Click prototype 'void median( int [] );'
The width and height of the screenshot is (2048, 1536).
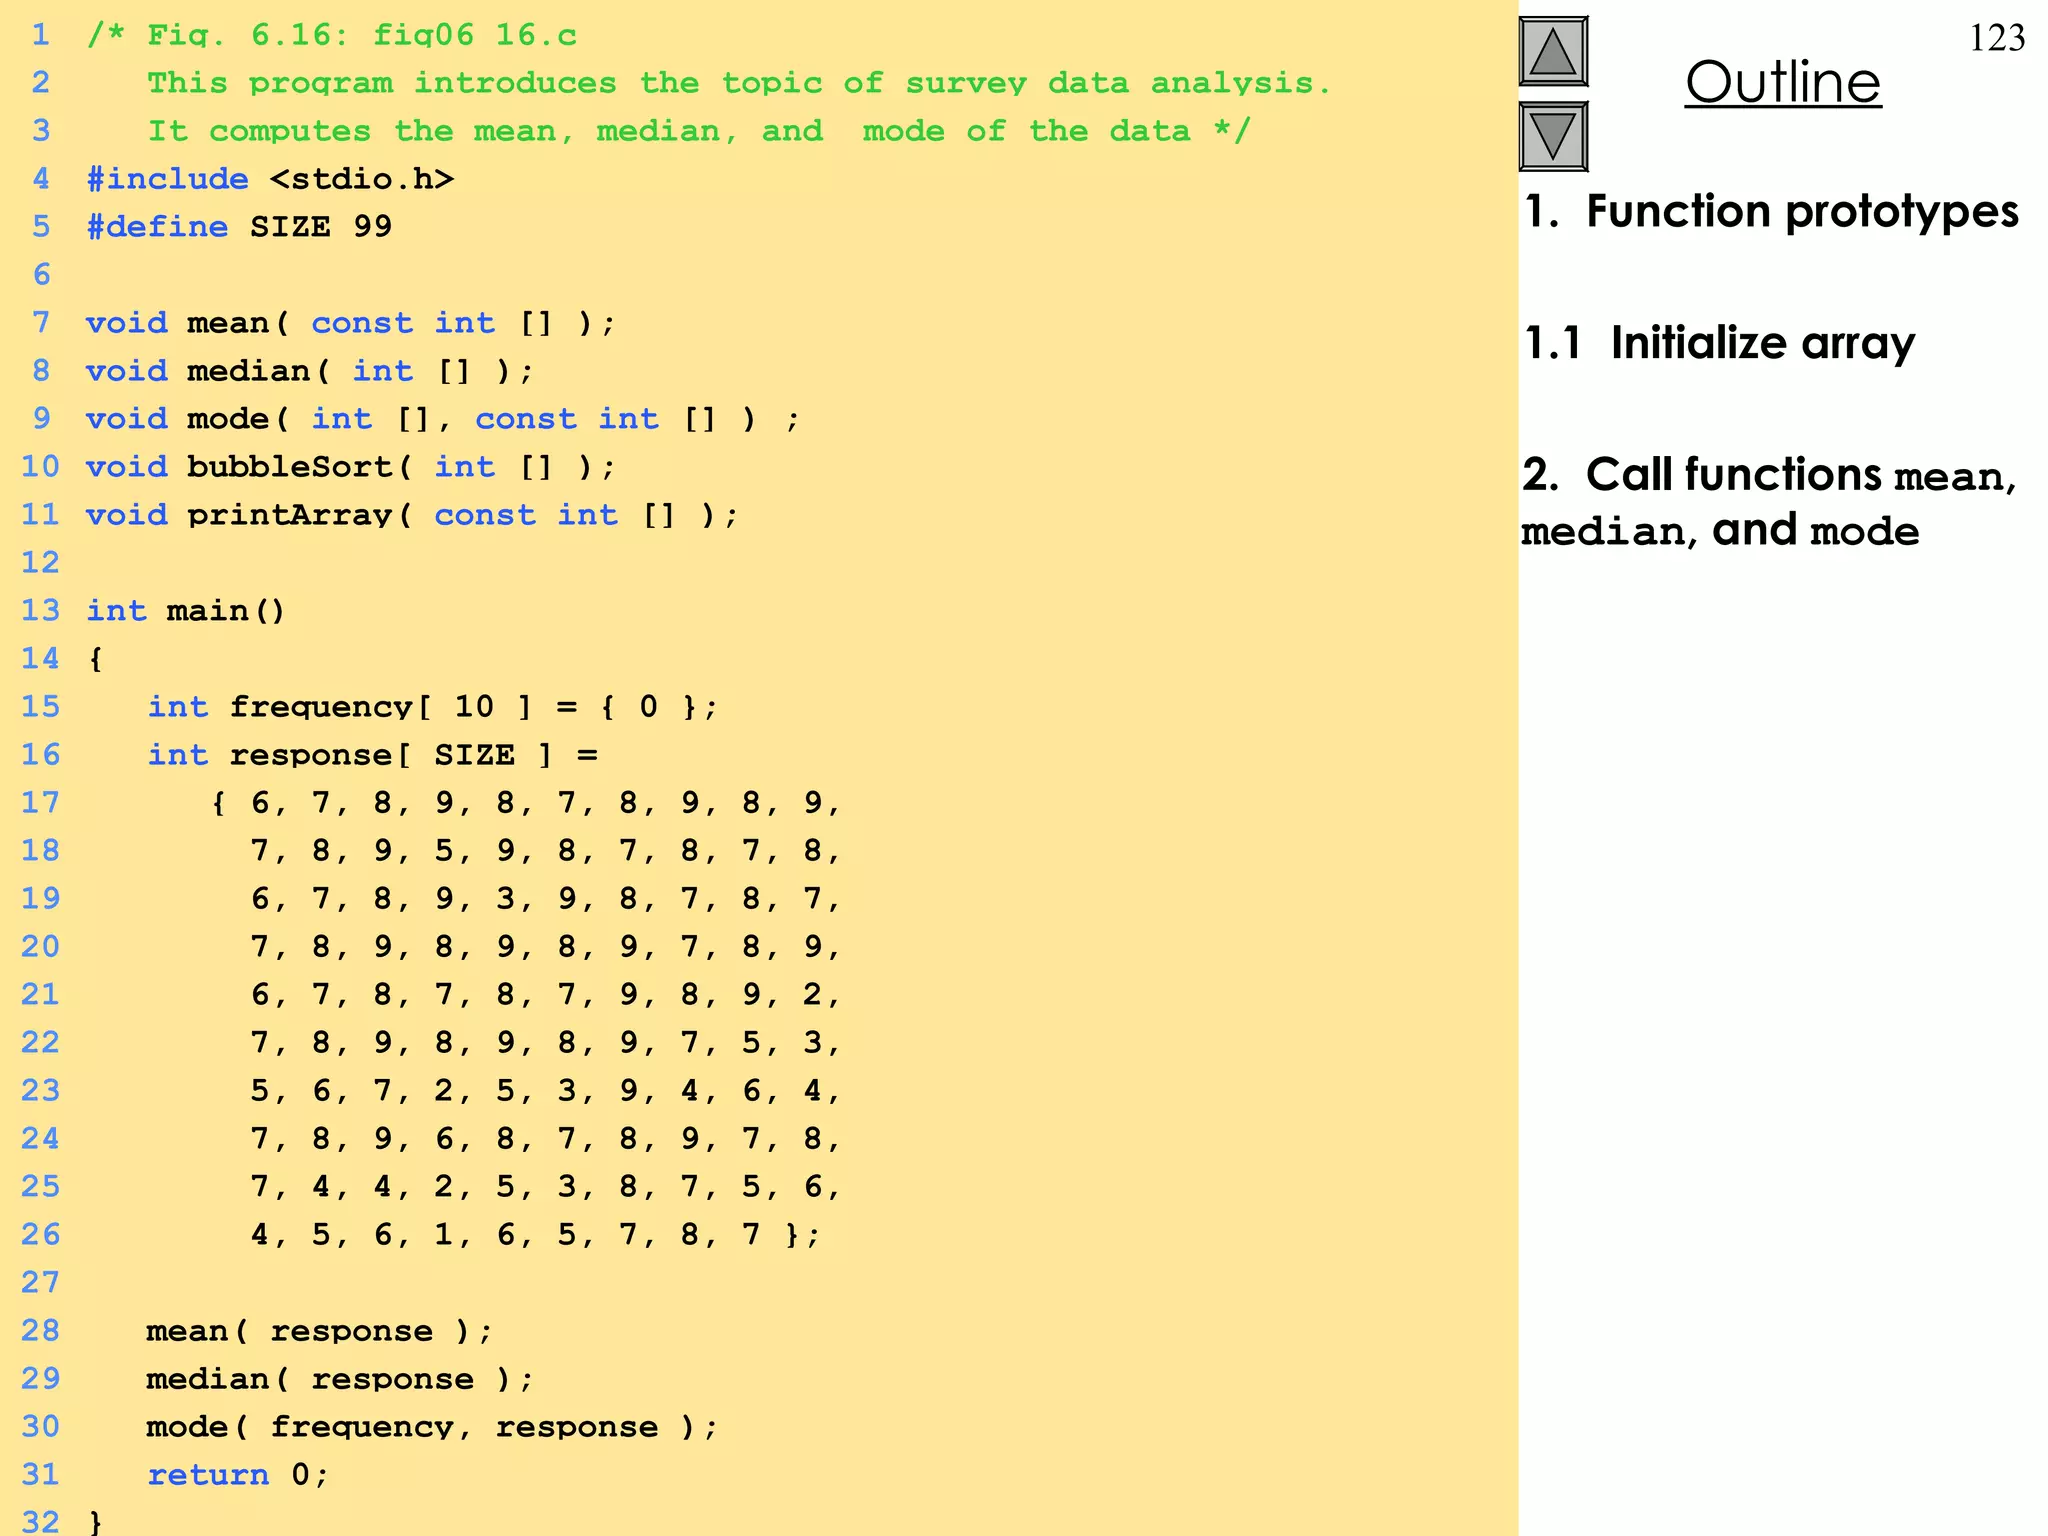310,371
